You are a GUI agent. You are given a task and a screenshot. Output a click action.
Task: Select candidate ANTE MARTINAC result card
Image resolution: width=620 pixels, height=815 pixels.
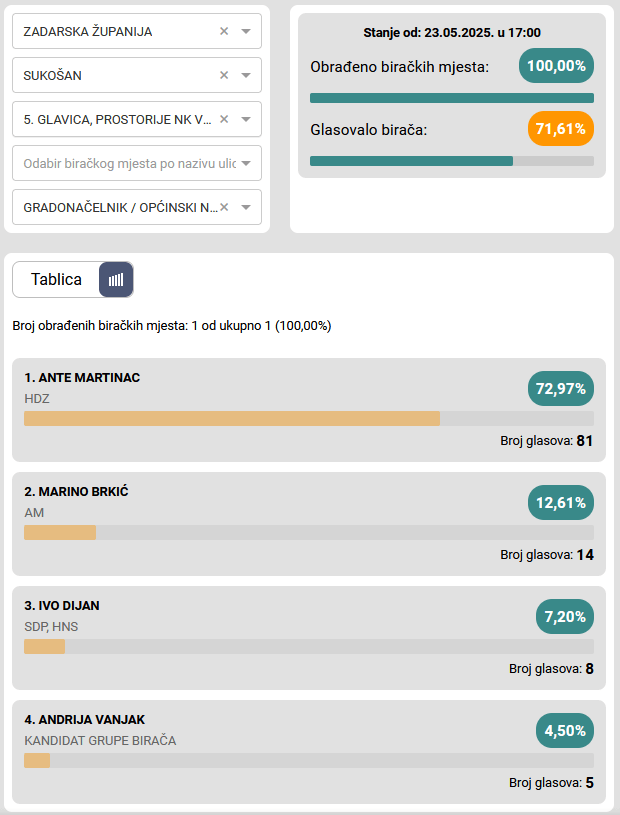(x=309, y=410)
